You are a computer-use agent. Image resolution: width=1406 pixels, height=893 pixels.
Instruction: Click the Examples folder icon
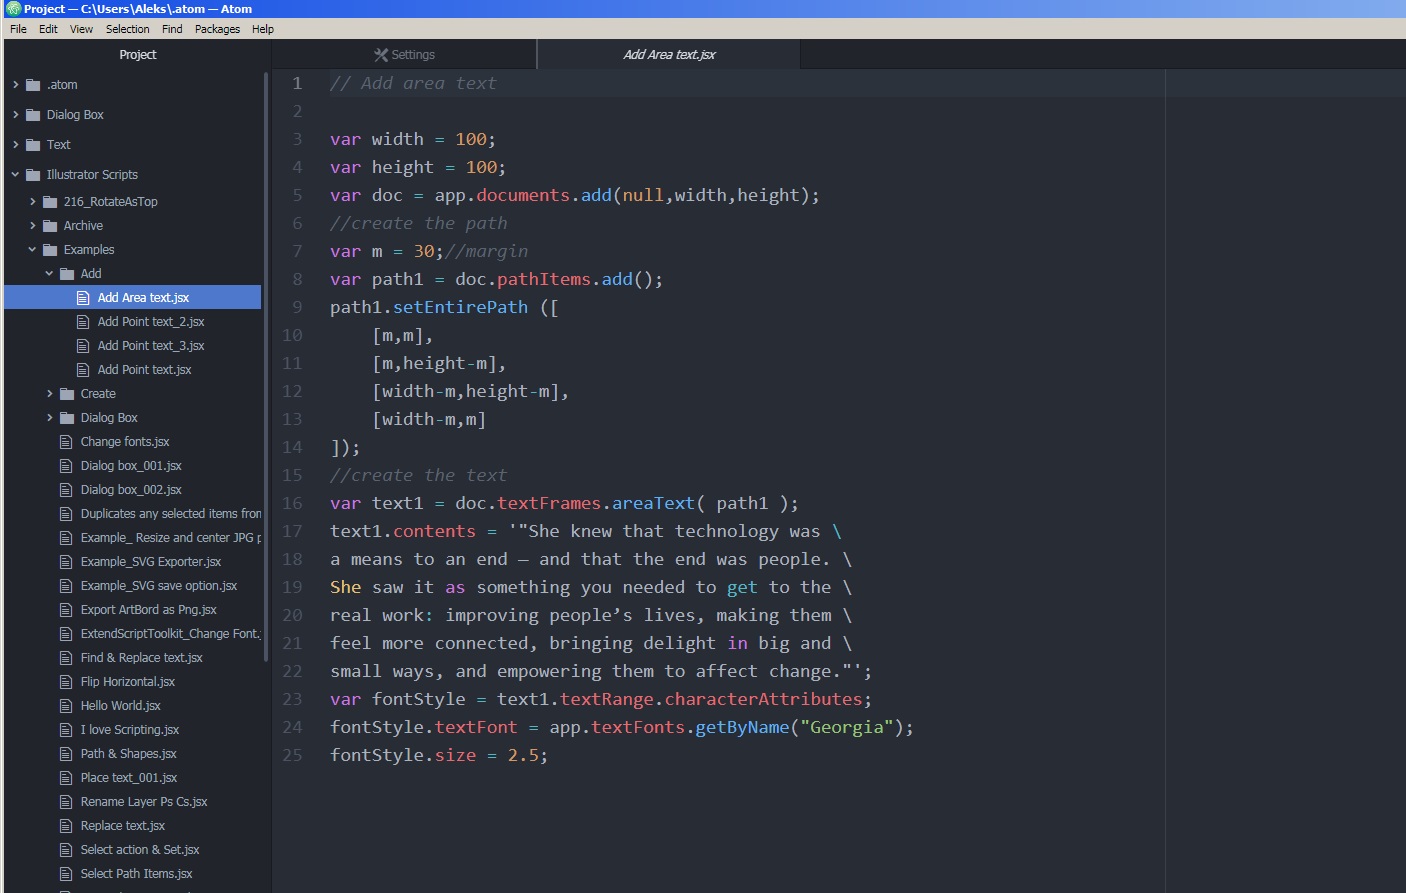(50, 250)
